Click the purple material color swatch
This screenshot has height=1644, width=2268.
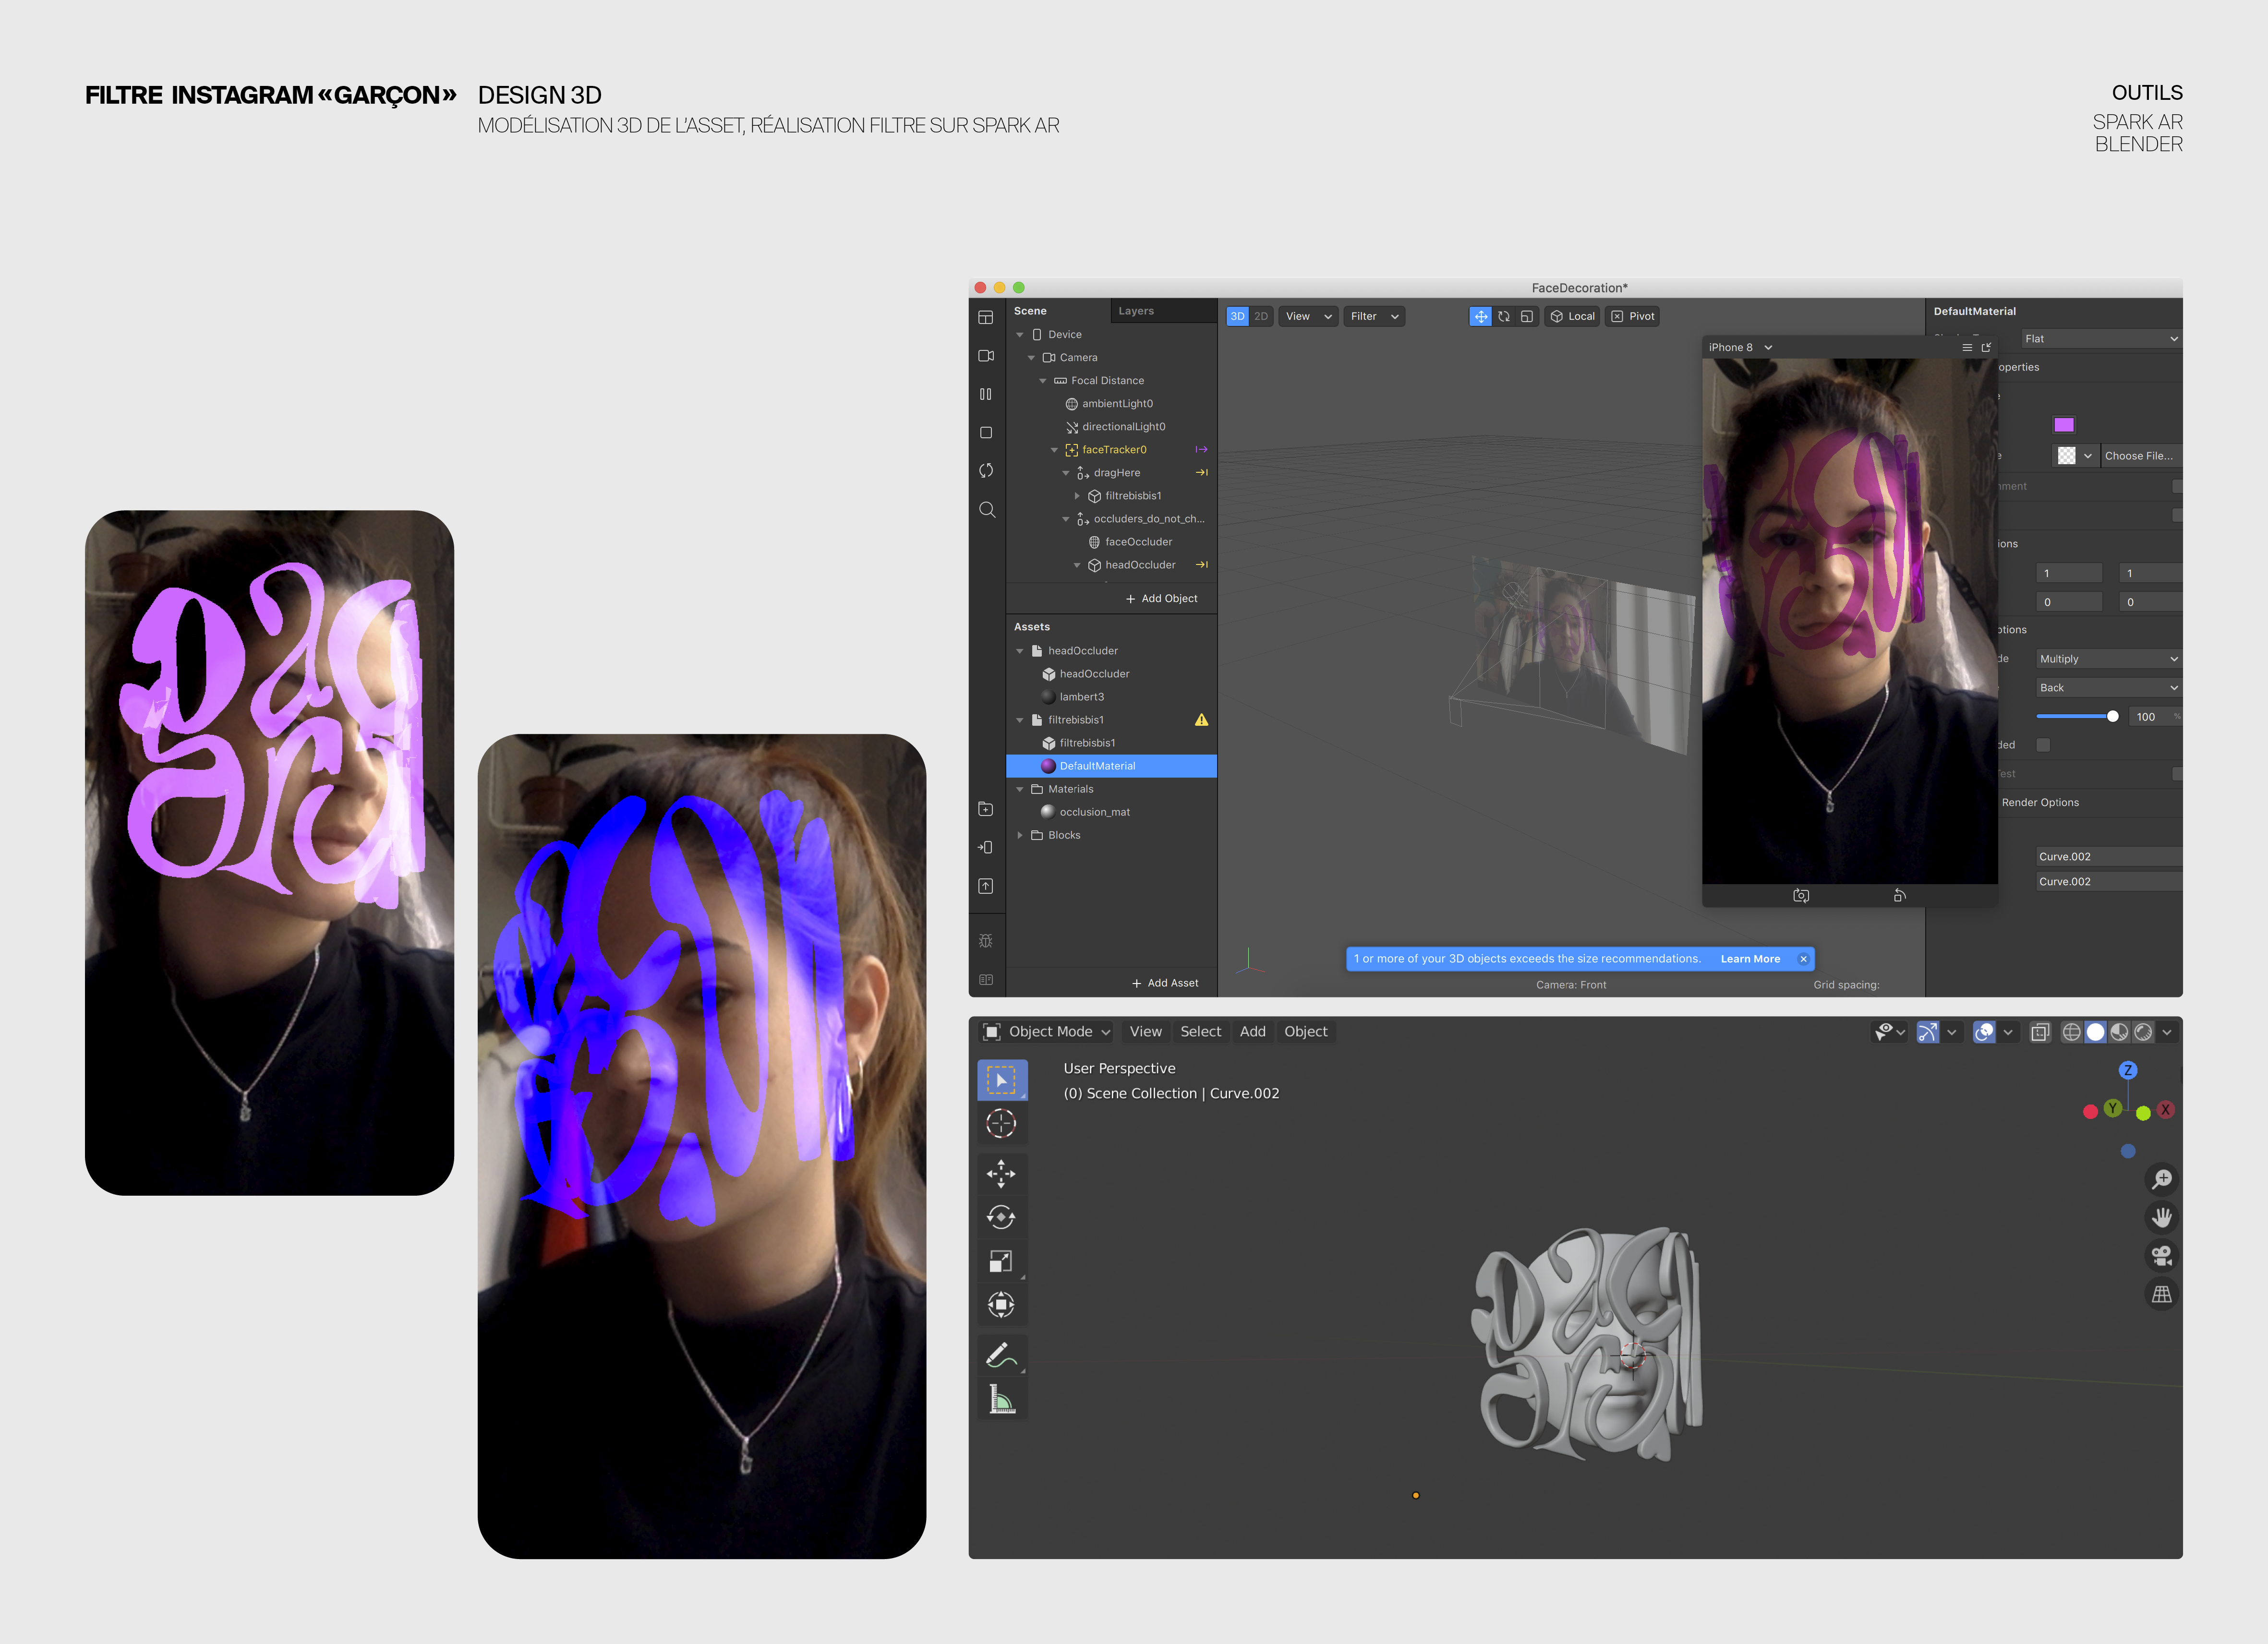(2063, 425)
